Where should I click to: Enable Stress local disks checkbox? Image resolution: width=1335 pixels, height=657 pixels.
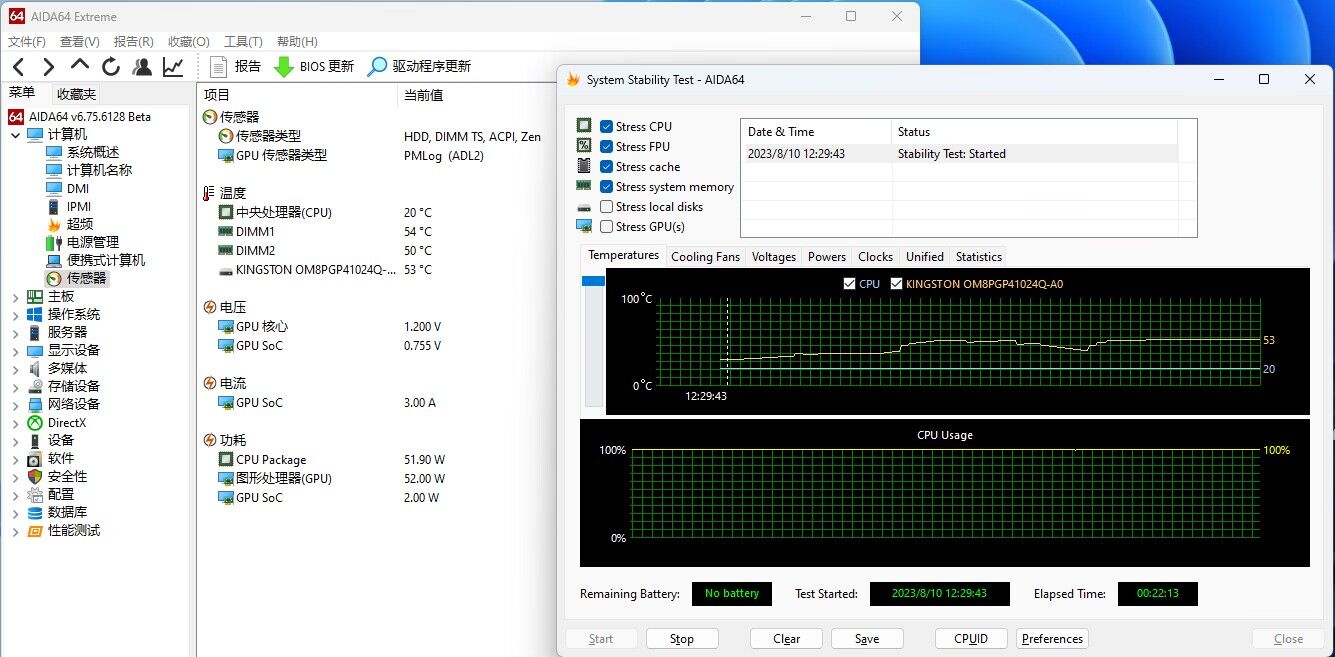pos(606,206)
